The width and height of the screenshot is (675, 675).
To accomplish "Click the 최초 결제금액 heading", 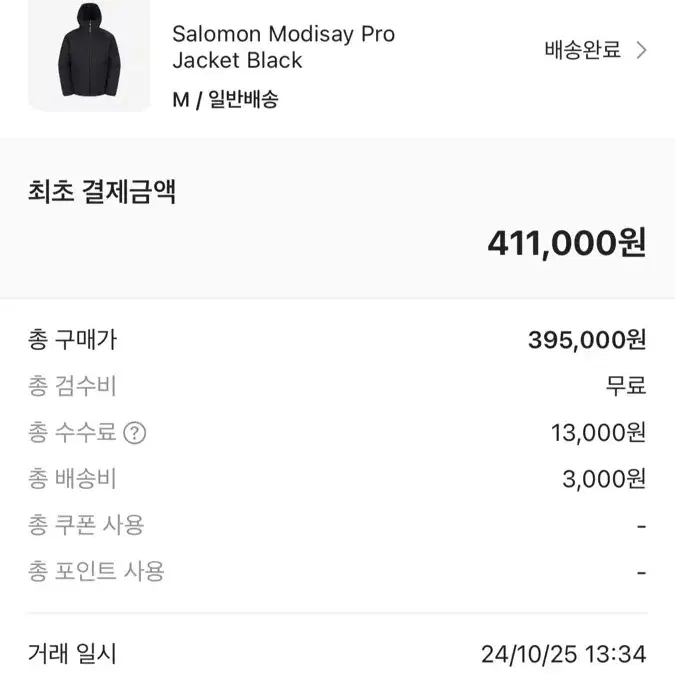I will coord(102,192).
